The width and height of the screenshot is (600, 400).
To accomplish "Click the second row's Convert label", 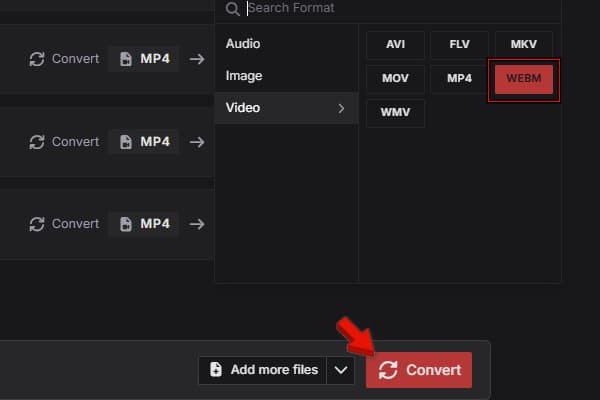I will tap(75, 142).
